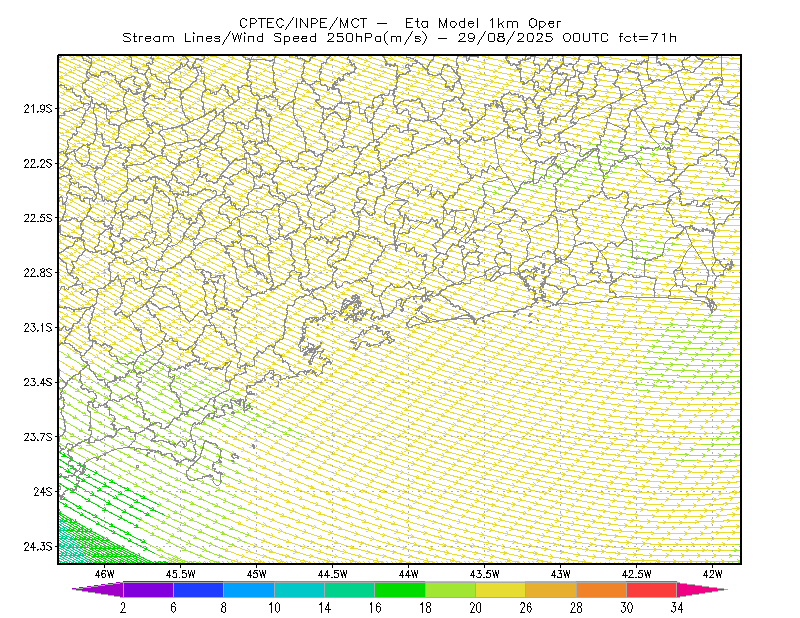Click the purple left arrow legend end
800x618 pixels.
[97, 589]
